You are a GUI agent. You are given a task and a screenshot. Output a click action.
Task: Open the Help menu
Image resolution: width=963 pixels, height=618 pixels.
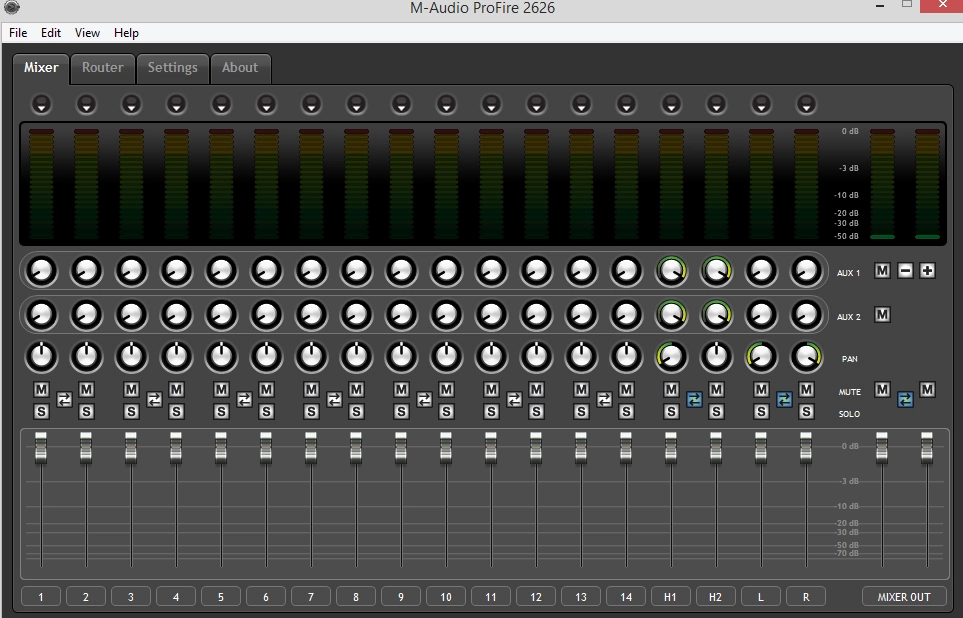[126, 33]
